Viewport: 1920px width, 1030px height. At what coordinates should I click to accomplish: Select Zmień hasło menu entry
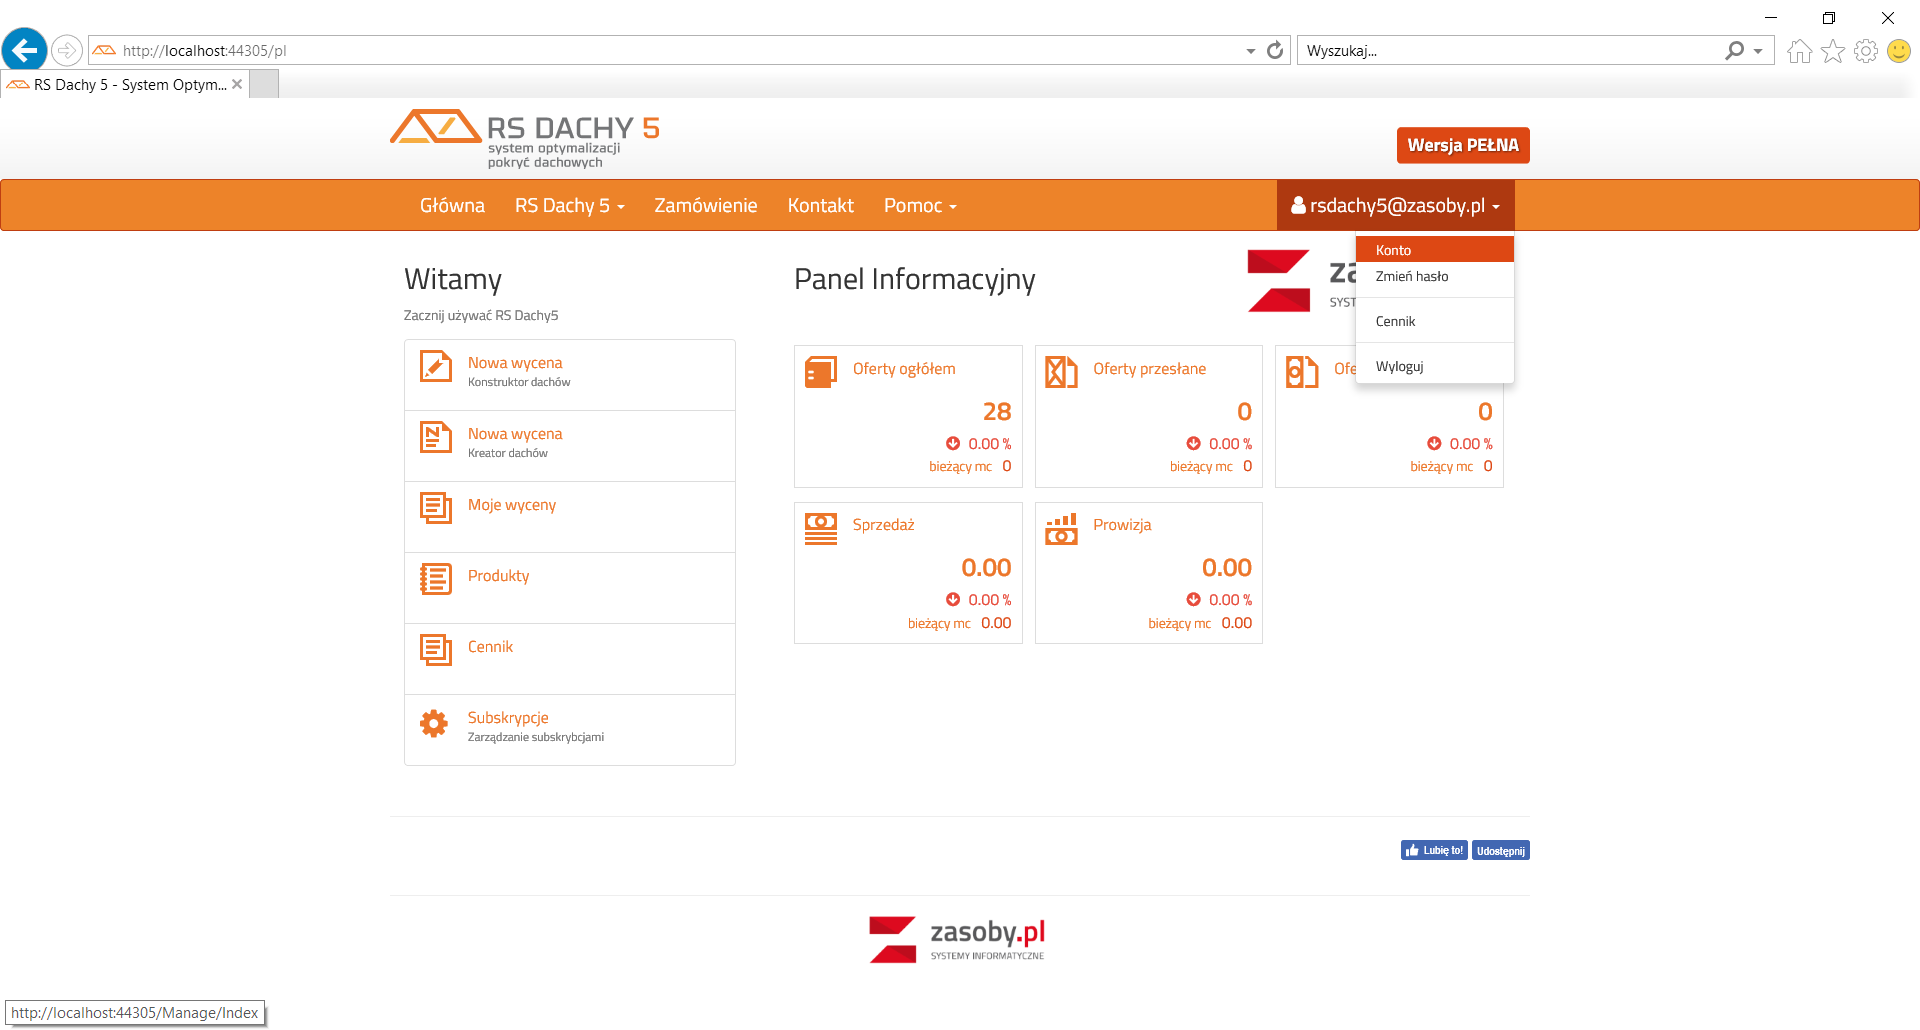1412,277
